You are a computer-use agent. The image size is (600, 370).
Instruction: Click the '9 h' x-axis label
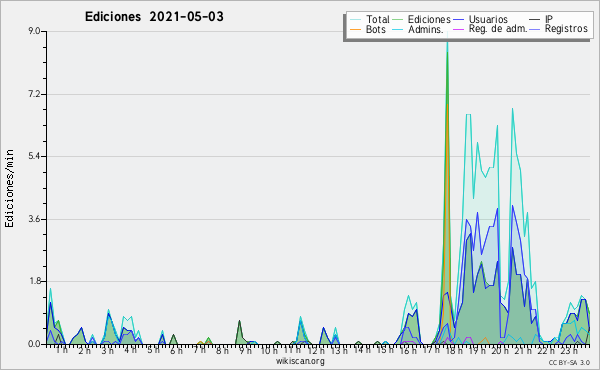(245, 350)
